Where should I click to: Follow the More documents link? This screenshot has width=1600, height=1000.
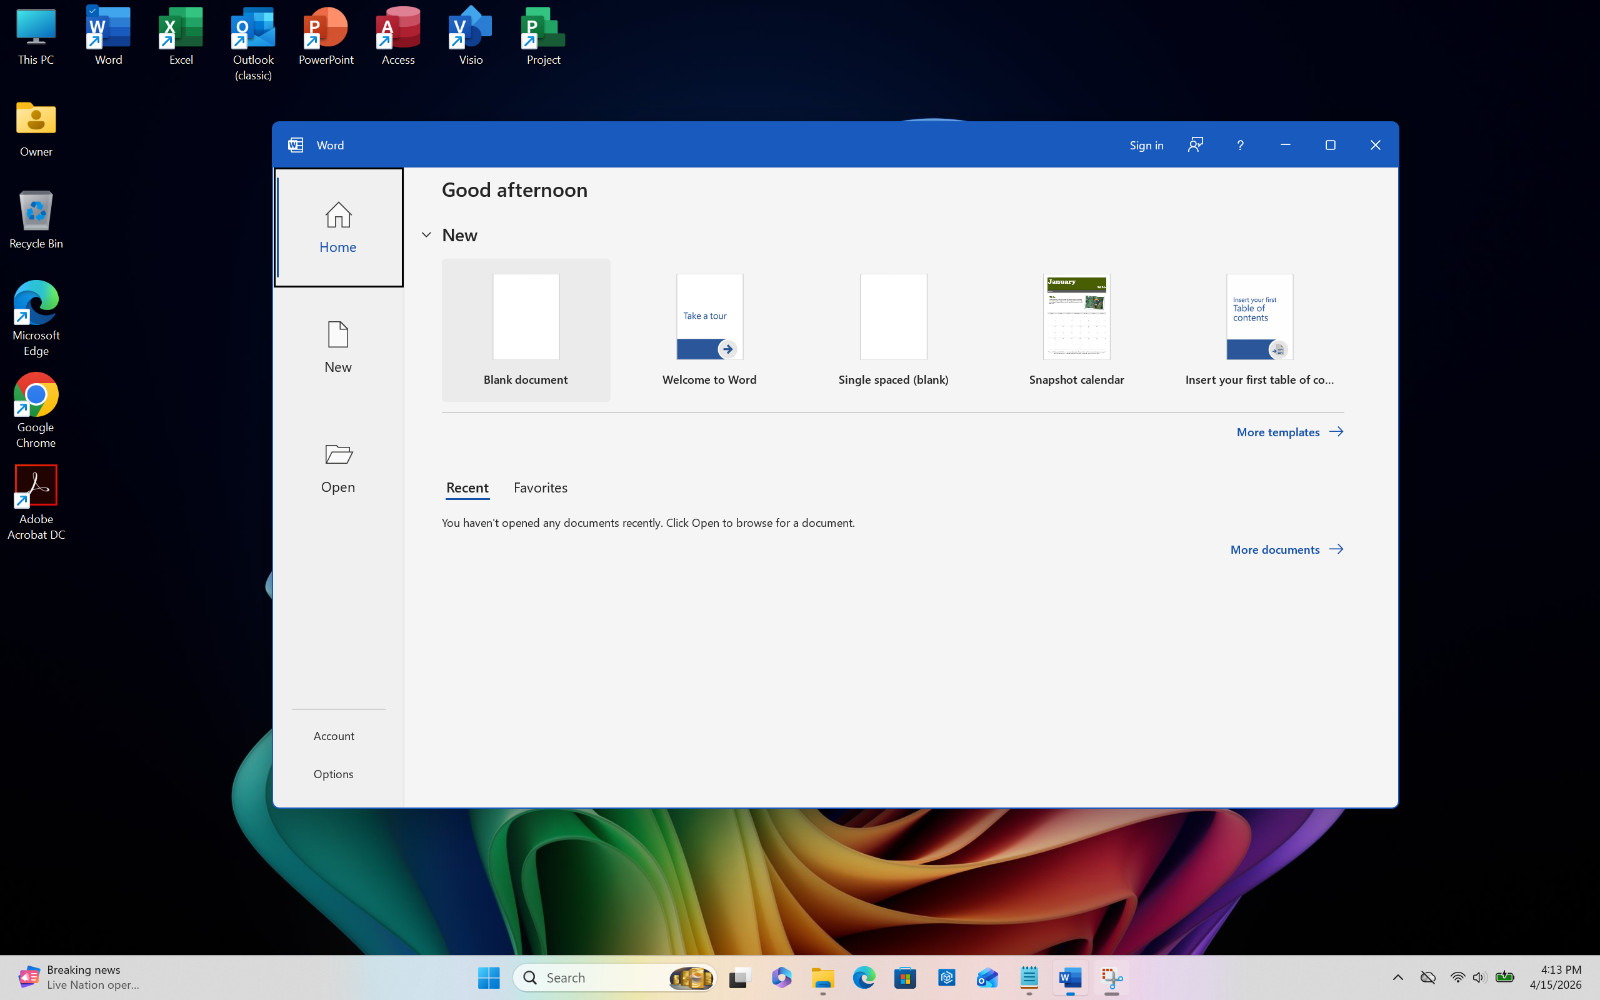click(x=1287, y=550)
